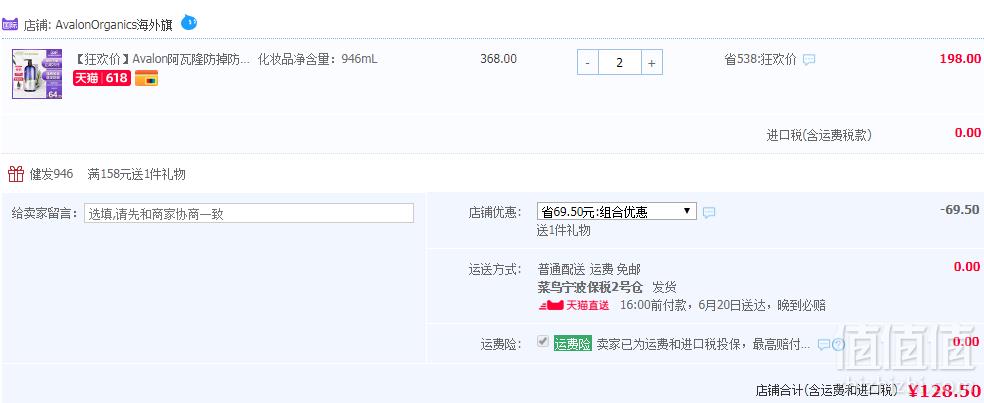This screenshot has width=984, height=403.
Task: Click the 送1件礼物 text under discount
Action: coord(564,230)
